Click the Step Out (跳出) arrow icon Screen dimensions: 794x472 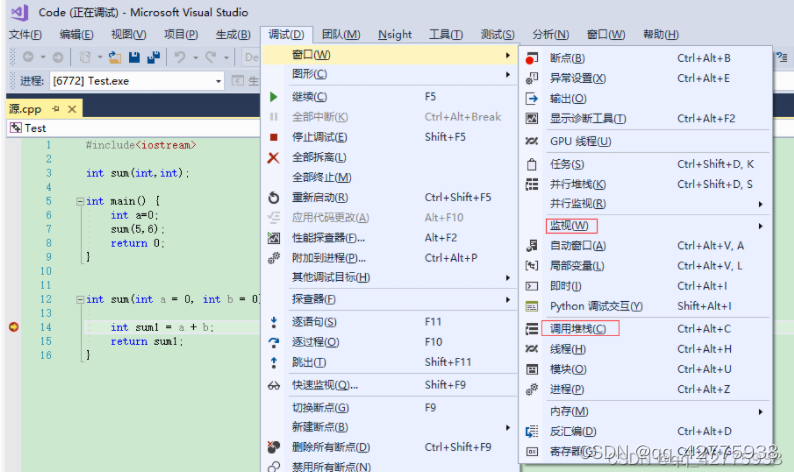[x=273, y=363]
